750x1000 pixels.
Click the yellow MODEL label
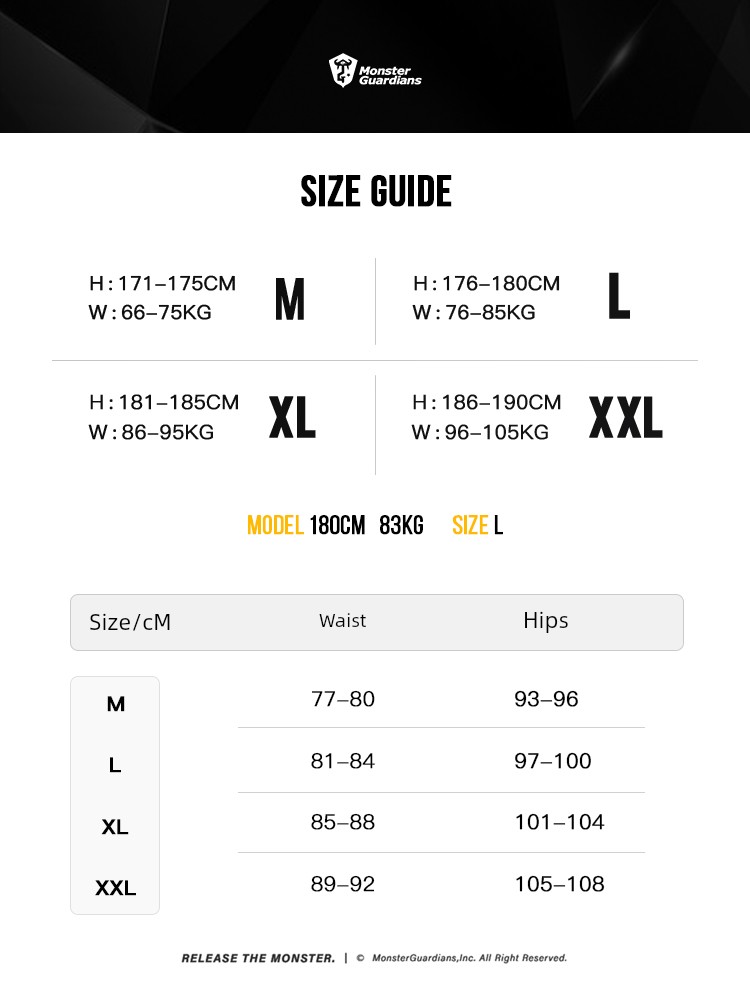pyautogui.click(x=275, y=525)
